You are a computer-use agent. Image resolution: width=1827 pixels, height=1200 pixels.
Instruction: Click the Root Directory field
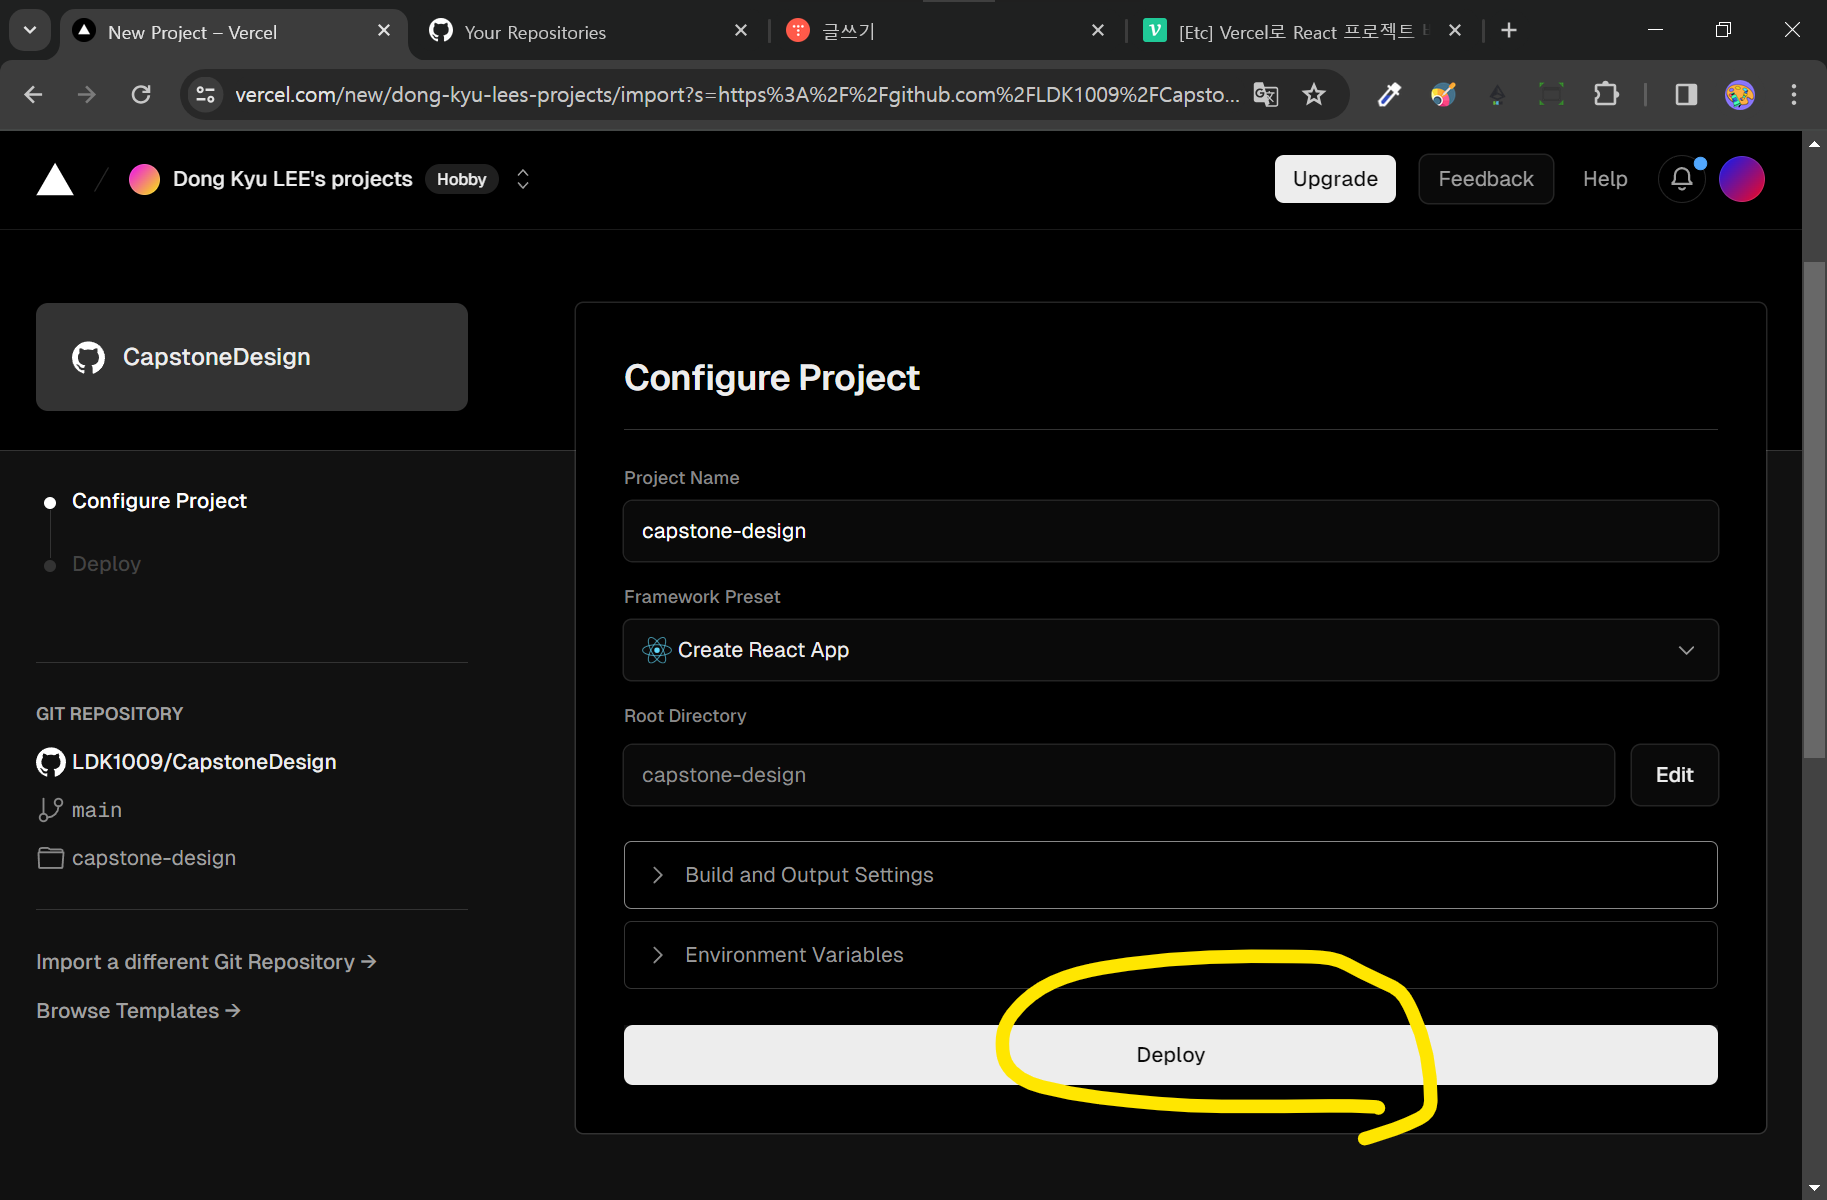1119,775
